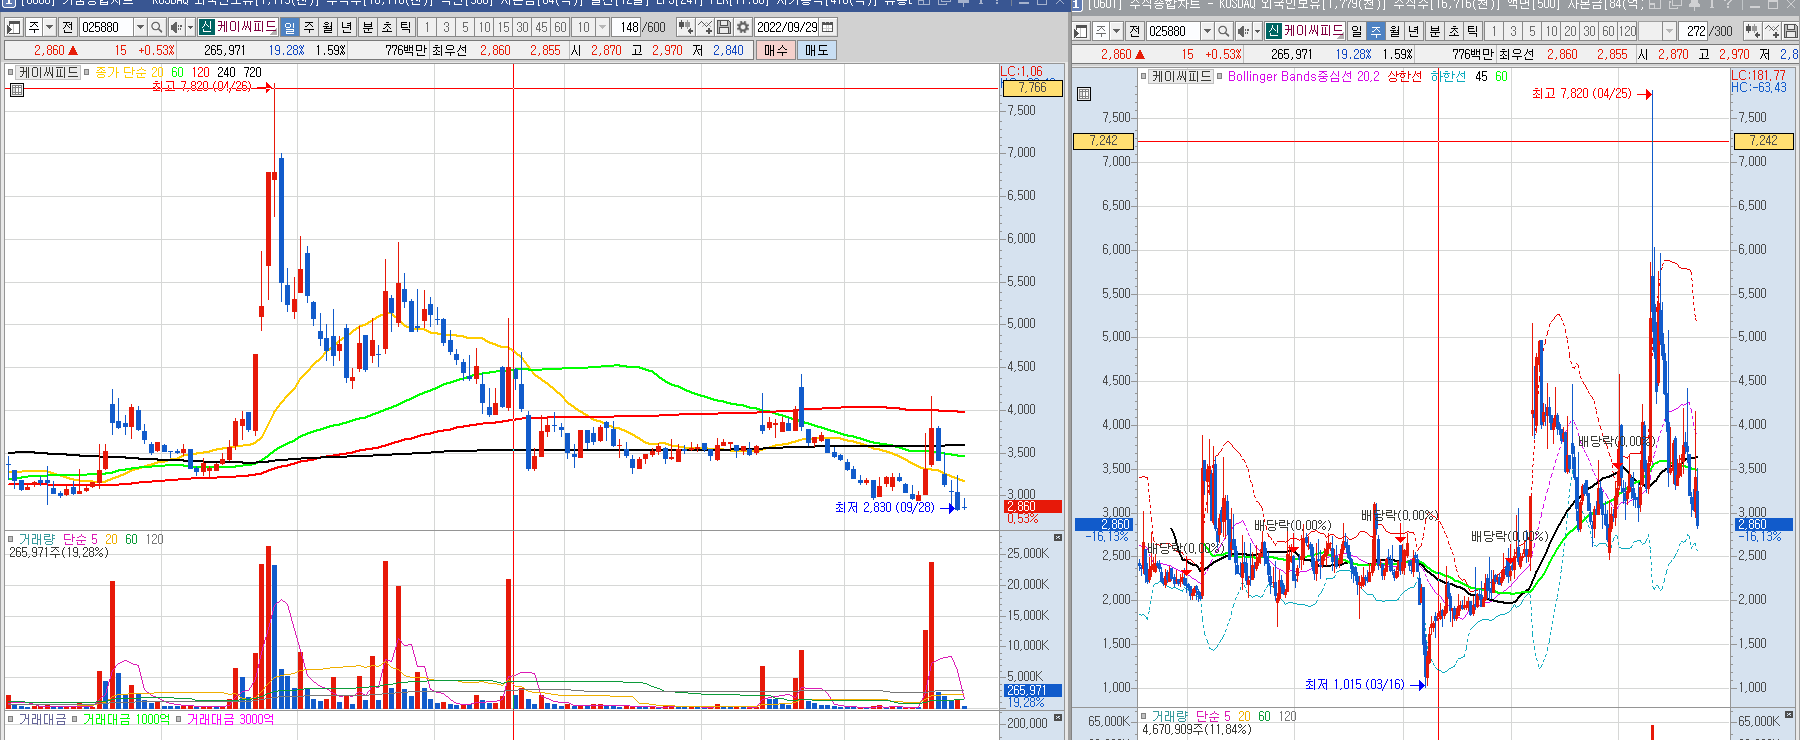The height and width of the screenshot is (740, 1800).
Task: Select the 30 interval preset on left chart
Action: (x=522, y=27)
